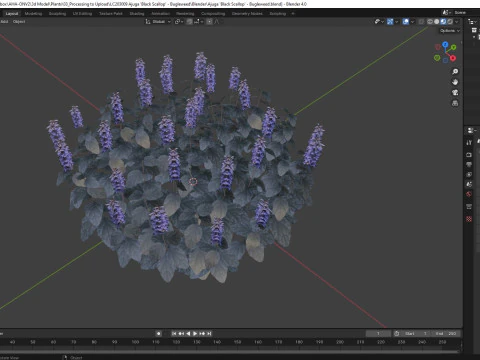
Task: Jump to the next keyframe
Action: click(x=202, y=333)
